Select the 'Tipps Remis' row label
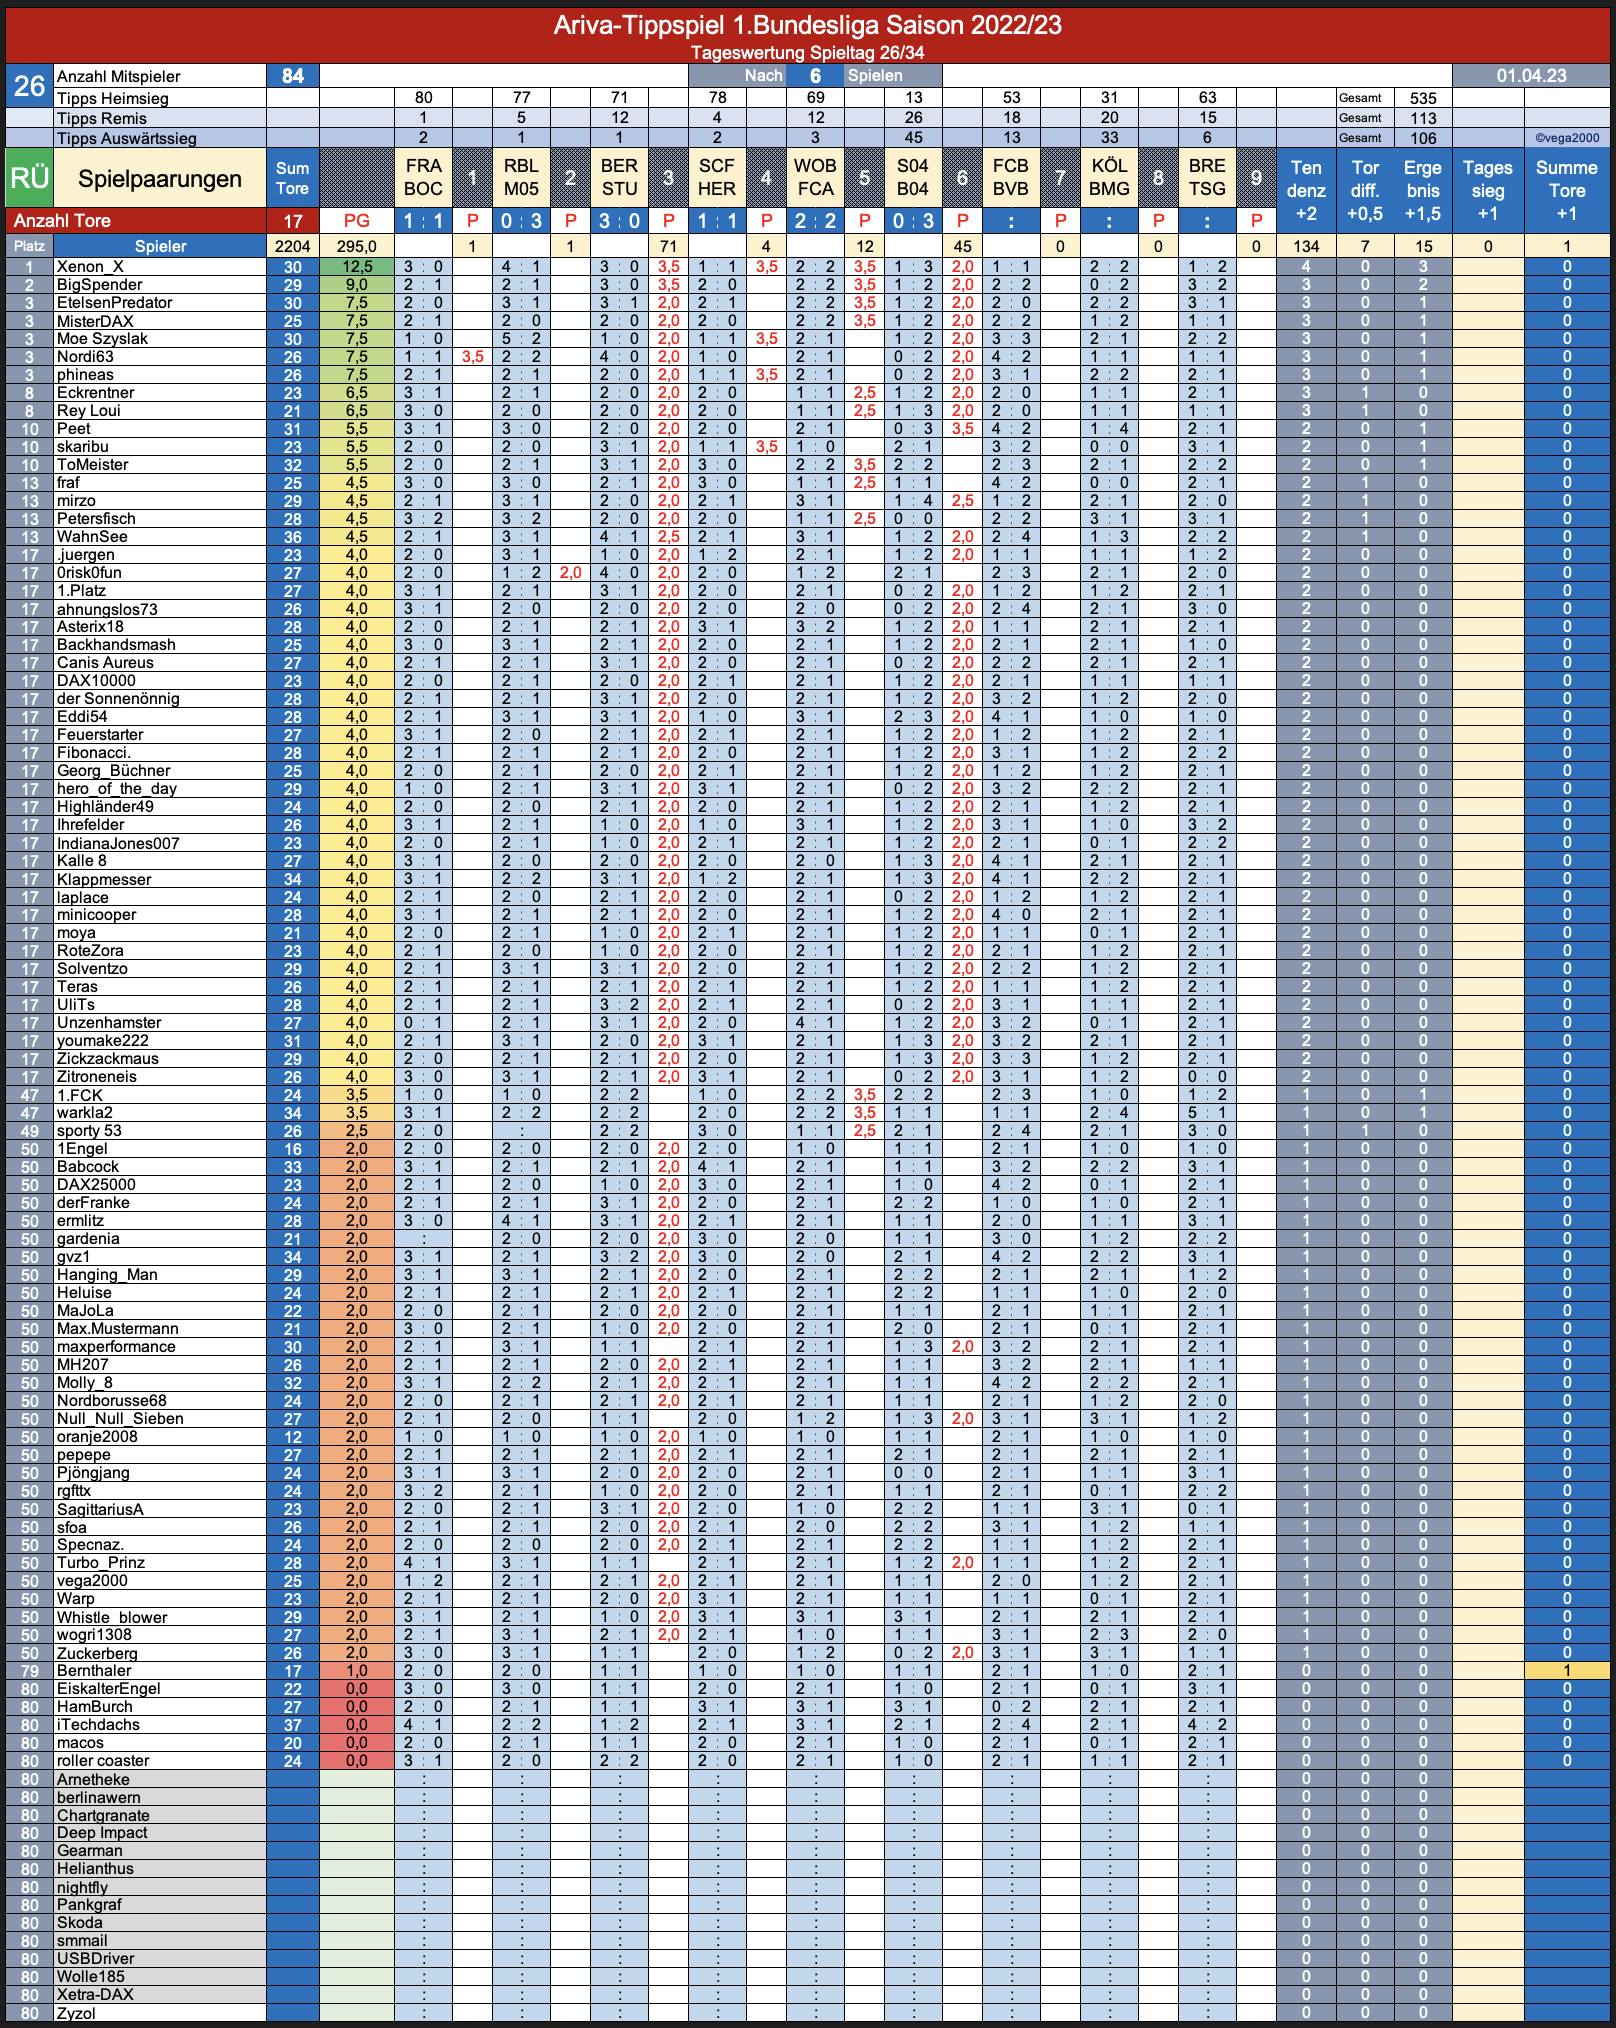The image size is (1616, 2028). pos(102,118)
